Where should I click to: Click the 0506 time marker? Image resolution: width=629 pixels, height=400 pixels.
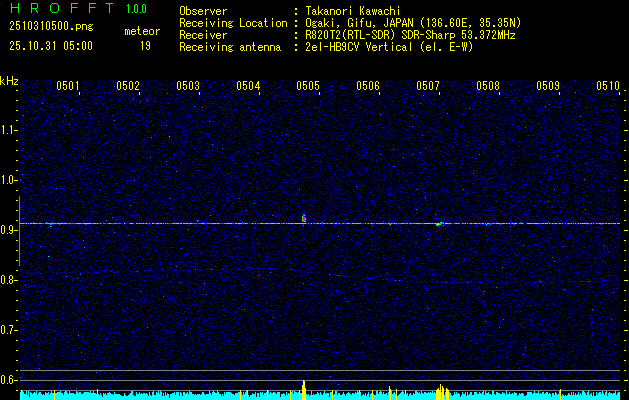pyautogui.click(x=368, y=86)
